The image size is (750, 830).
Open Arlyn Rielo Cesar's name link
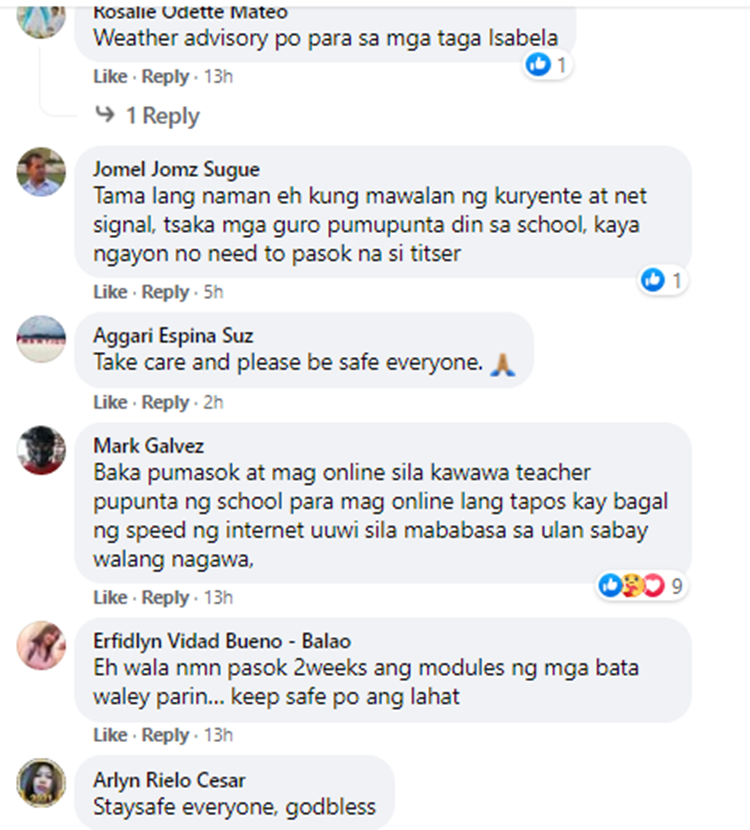click(169, 780)
